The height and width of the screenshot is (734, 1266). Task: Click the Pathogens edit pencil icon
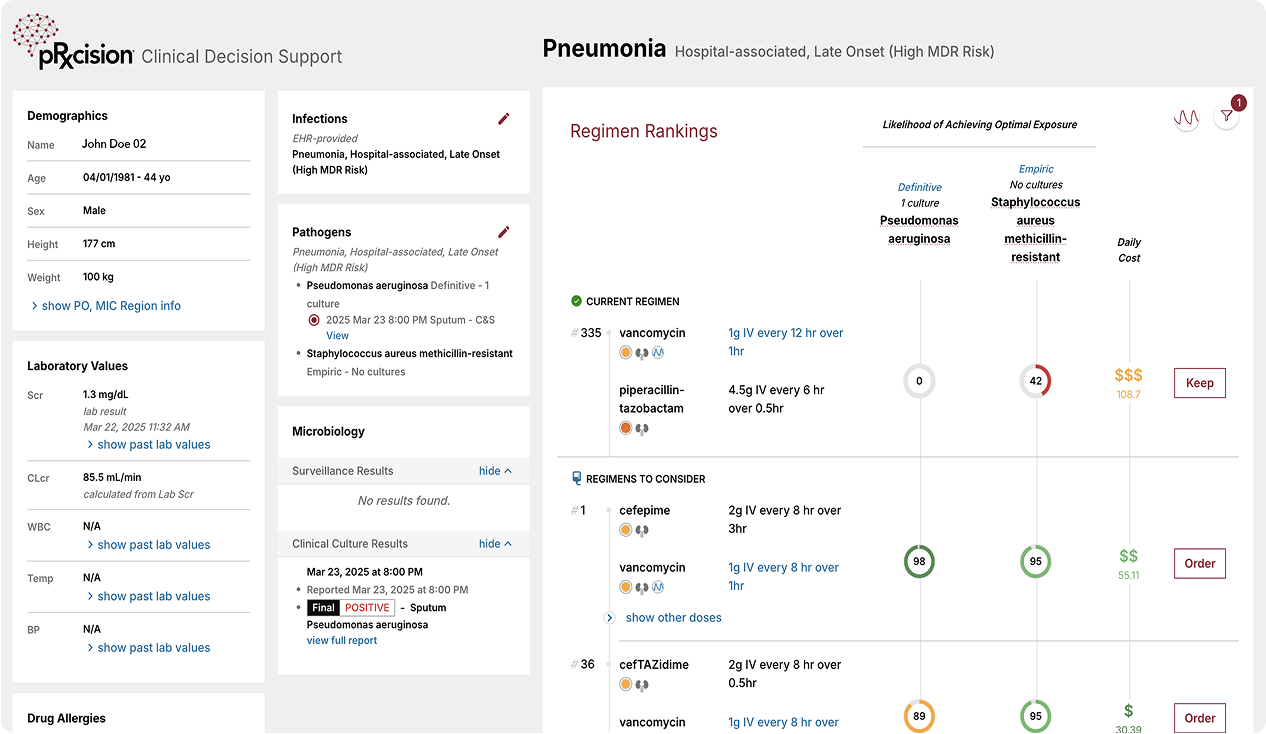pos(504,232)
